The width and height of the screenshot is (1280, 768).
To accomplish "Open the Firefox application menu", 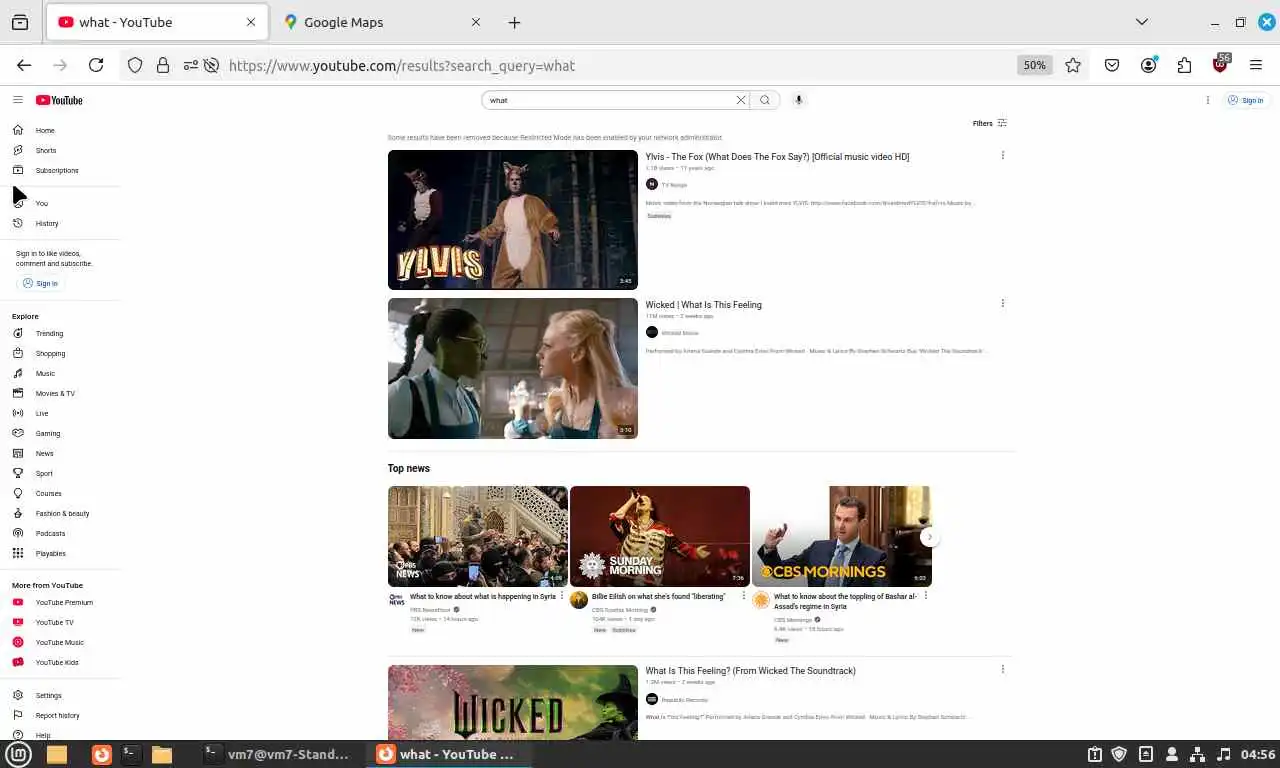I will 1256,65.
